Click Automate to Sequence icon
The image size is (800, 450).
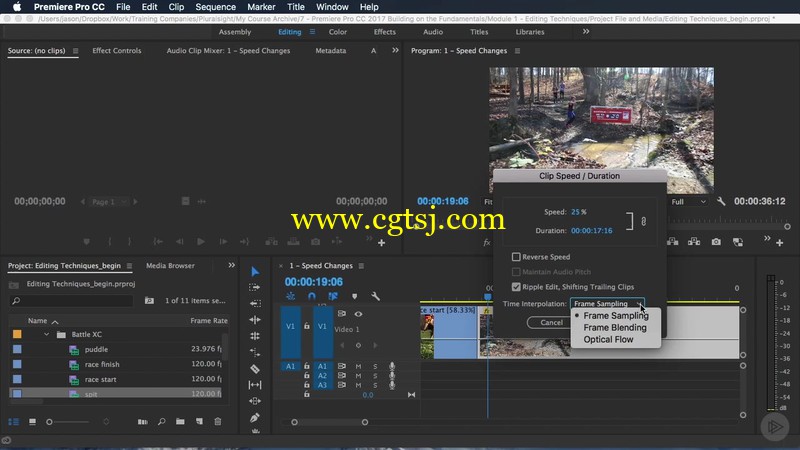click(142, 421)
